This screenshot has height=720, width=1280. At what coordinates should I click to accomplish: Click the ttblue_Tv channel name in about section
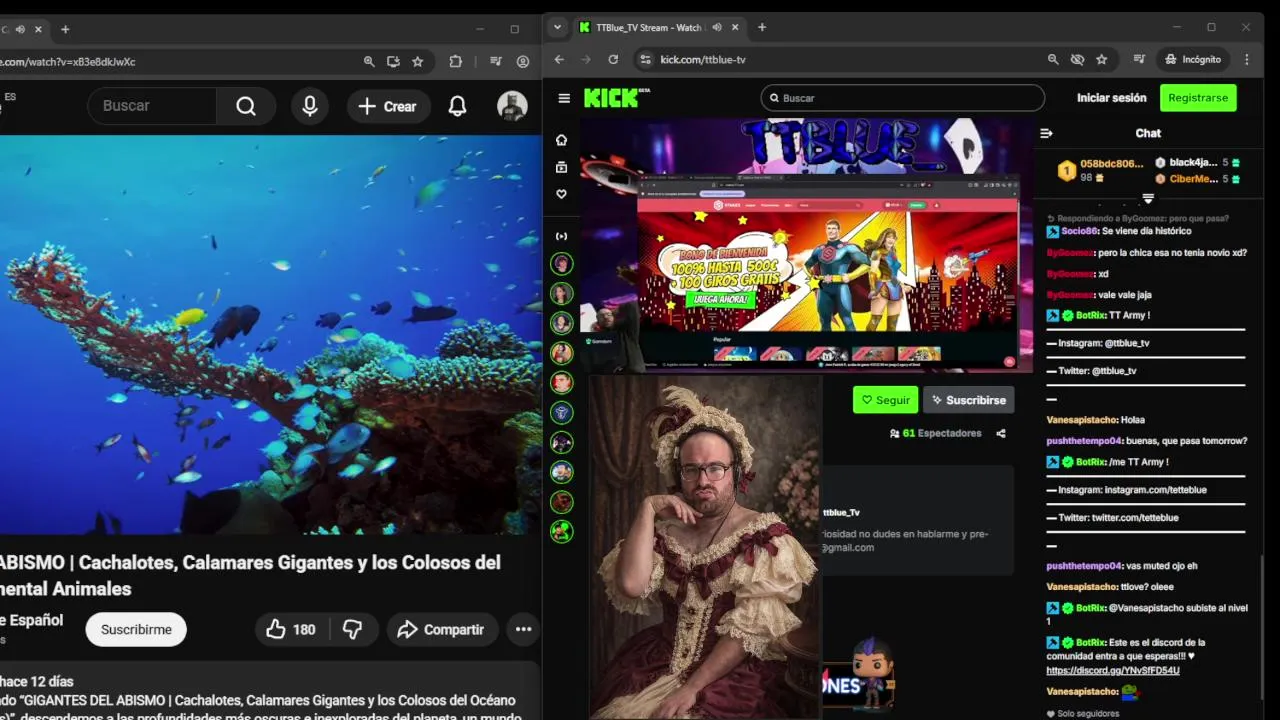842,512
